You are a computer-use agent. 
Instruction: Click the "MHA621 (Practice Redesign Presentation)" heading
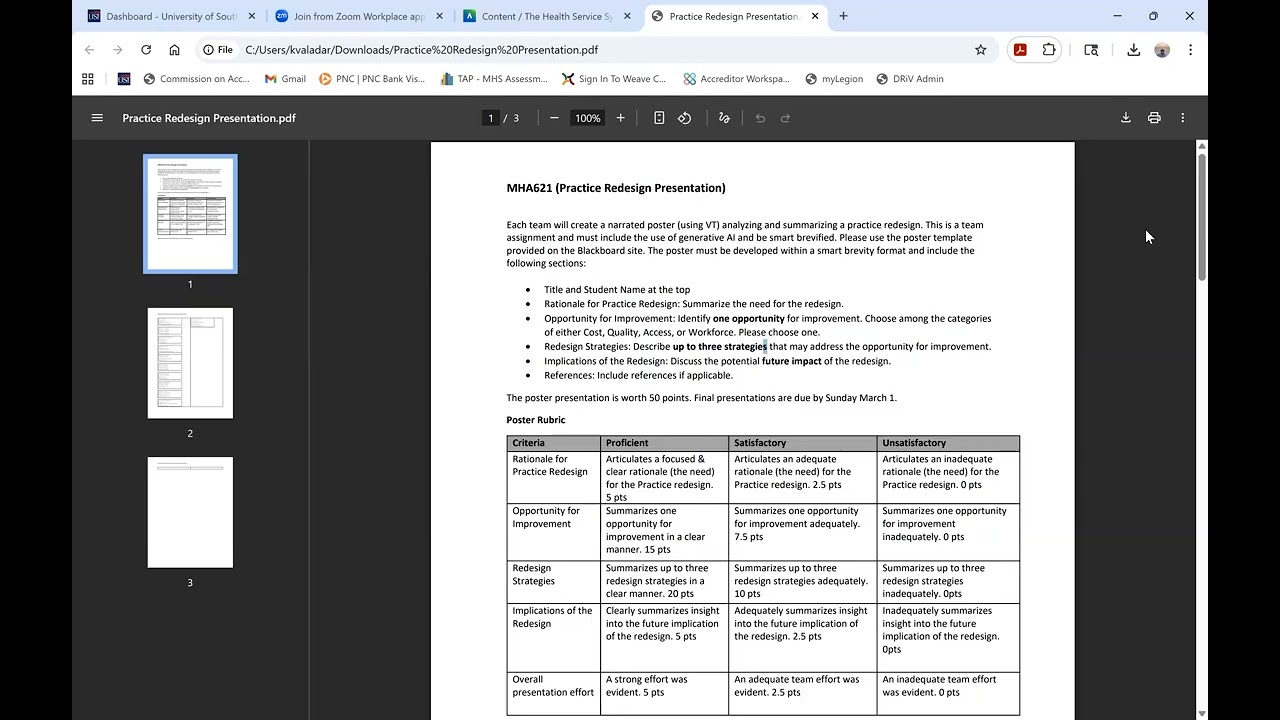click(x=616, y=188)
